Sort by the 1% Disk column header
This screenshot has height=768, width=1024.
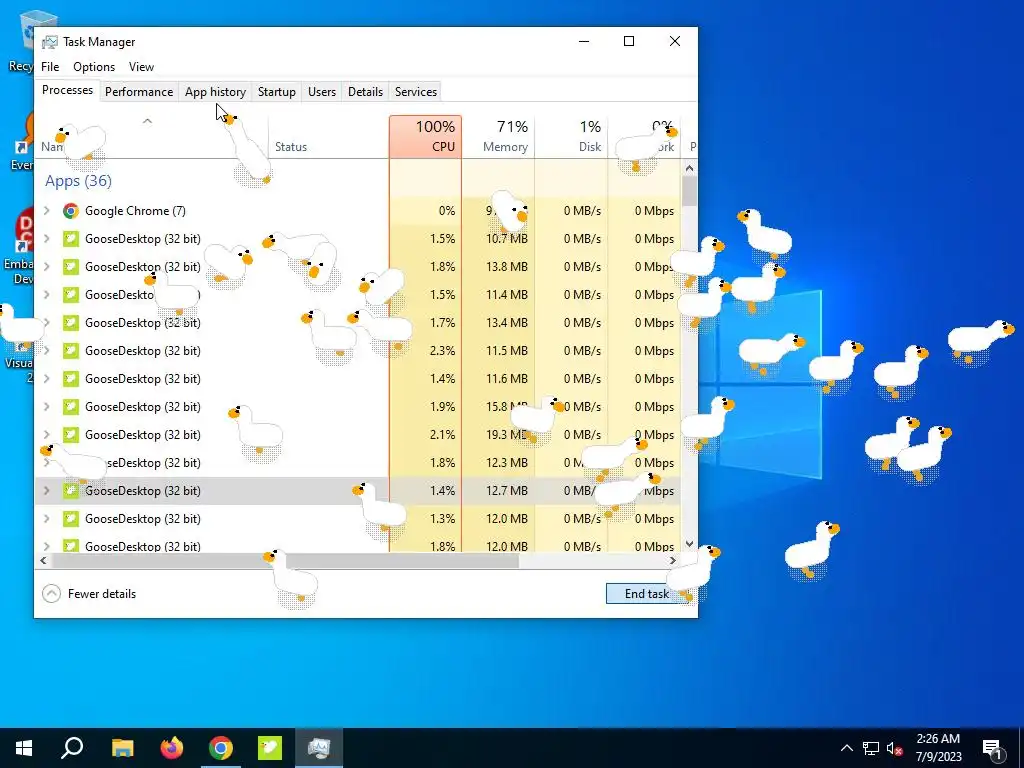(x=571, y=136)
